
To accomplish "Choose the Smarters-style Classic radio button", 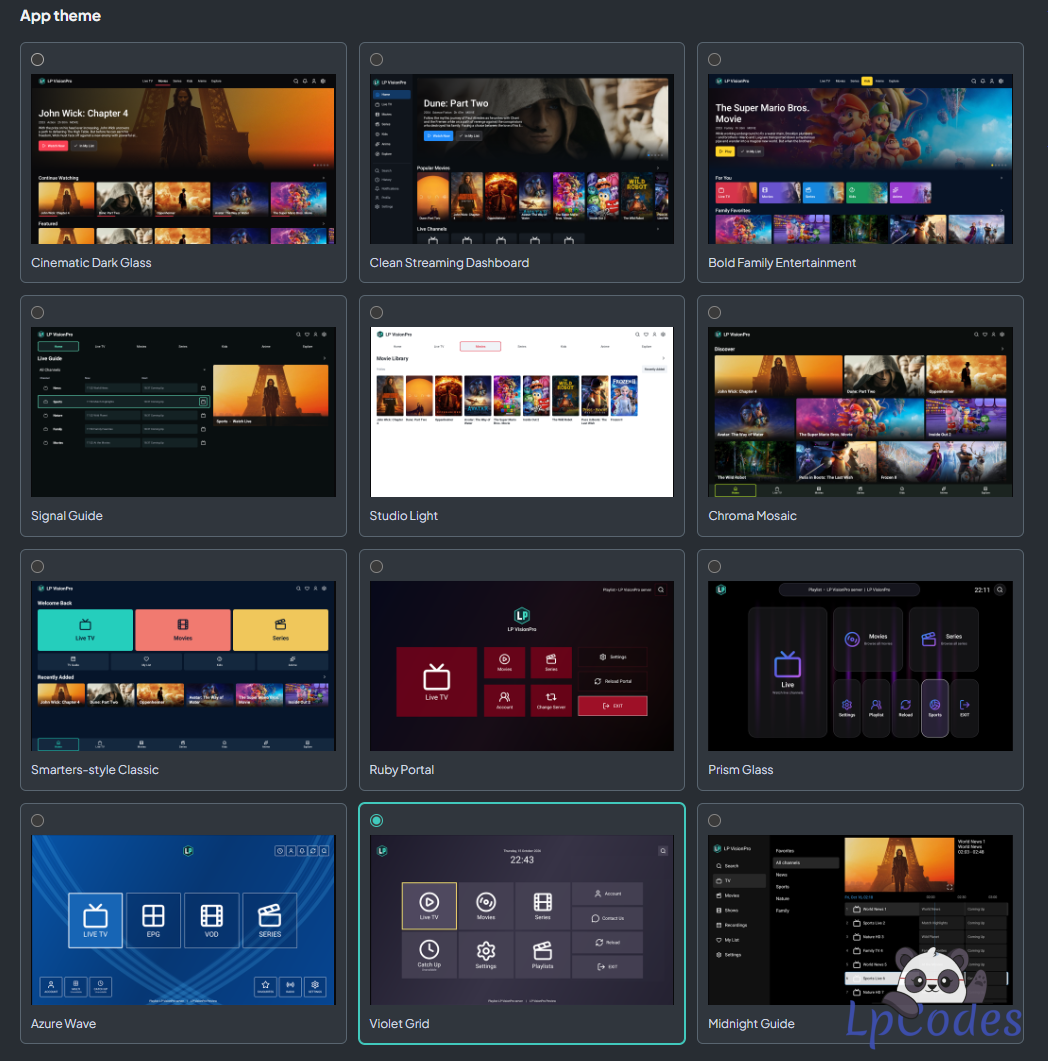I will pos(38,566).
